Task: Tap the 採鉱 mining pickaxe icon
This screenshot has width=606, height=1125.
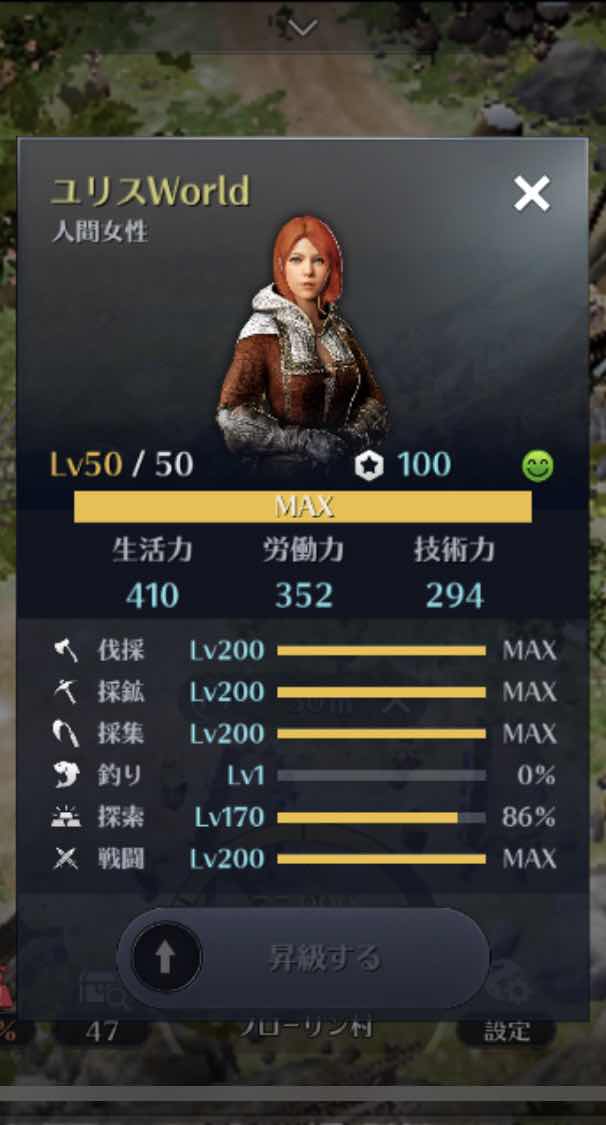Action: point(66,692)
